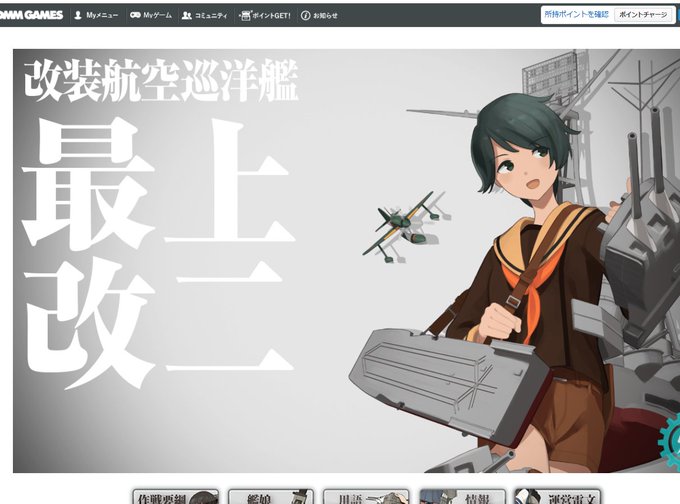Click the 所持ポイントを確認 link
This screenshot has height=504, width=680.
(576, 15)
